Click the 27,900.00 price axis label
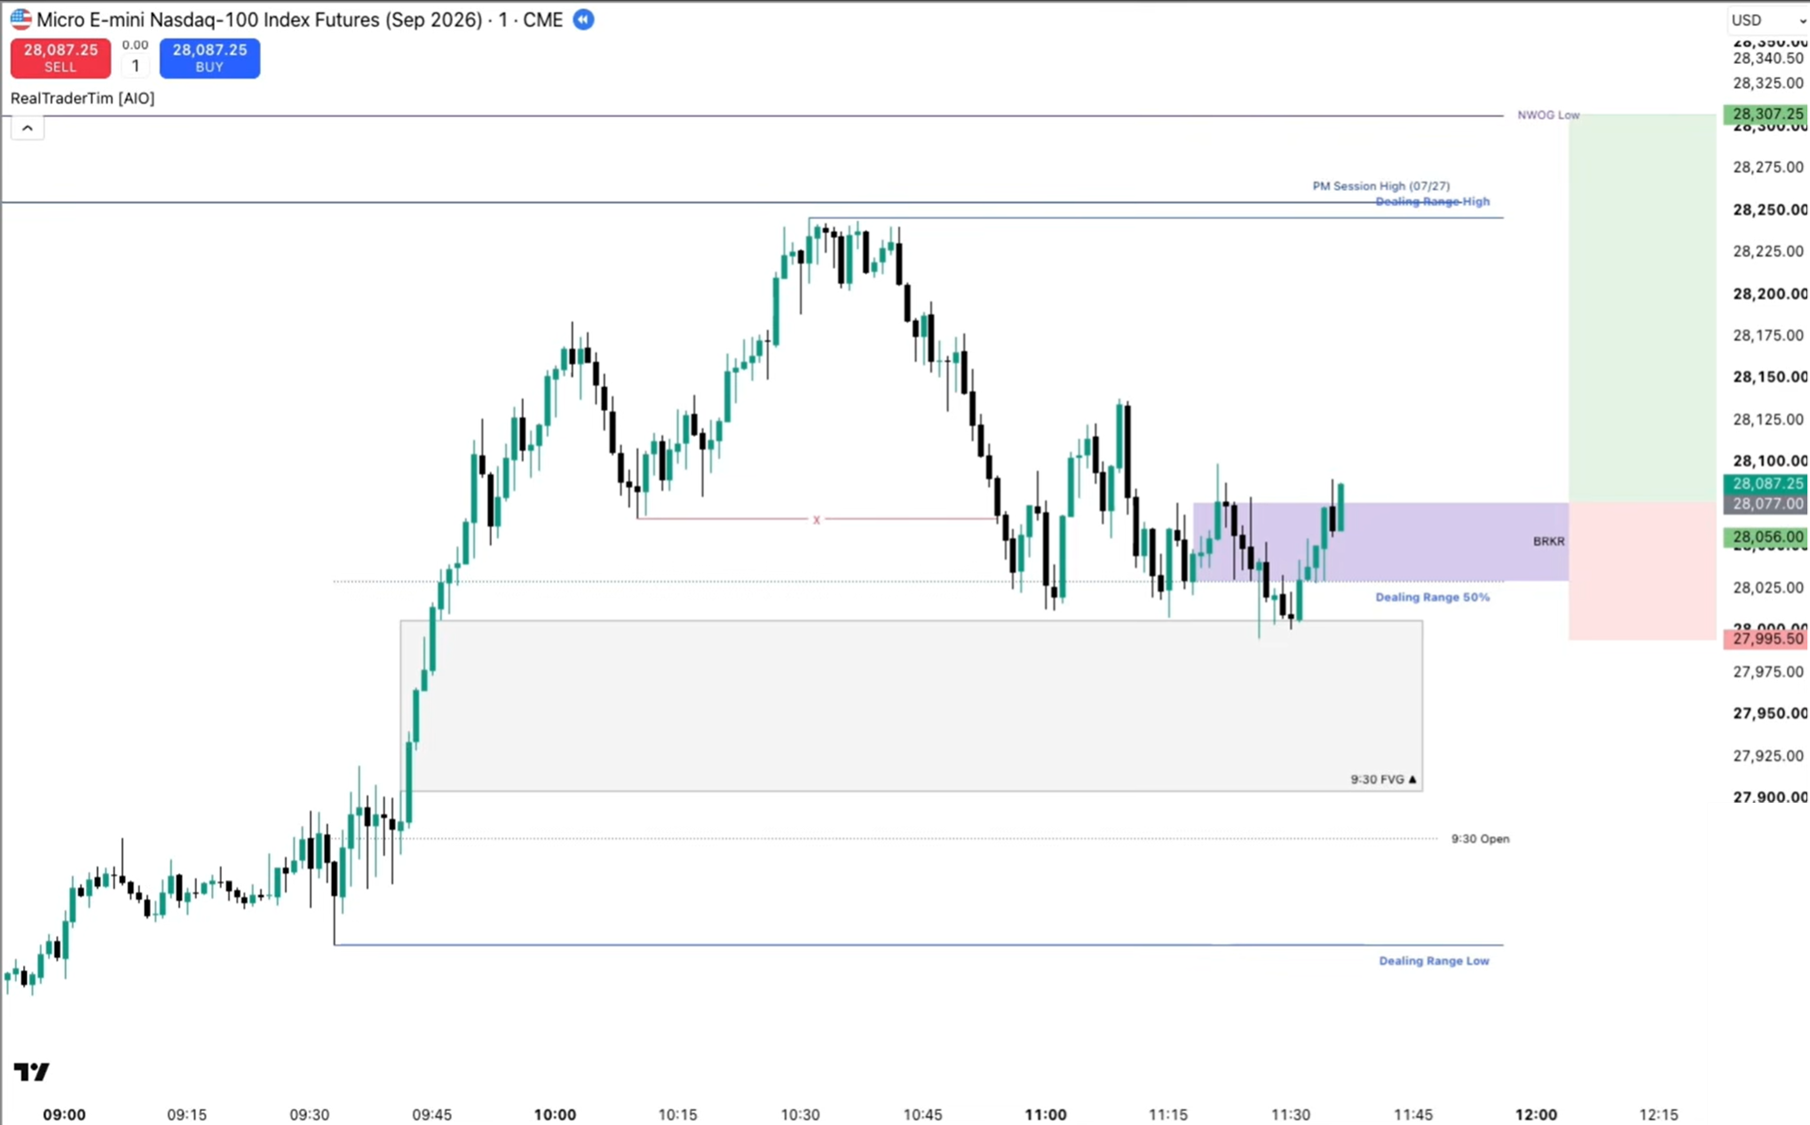The width and height of the screenshot is (1810, 1125). coord(1770,797)
